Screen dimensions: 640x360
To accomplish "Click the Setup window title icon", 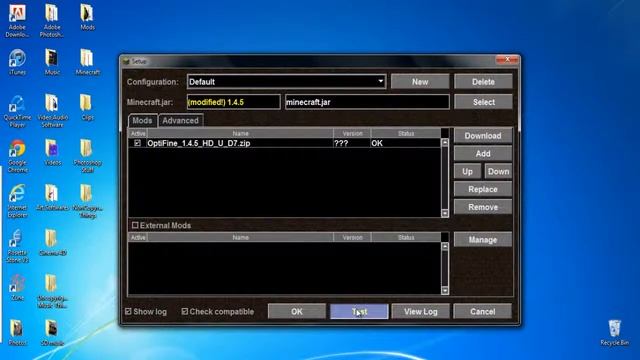I will [126, 61].
